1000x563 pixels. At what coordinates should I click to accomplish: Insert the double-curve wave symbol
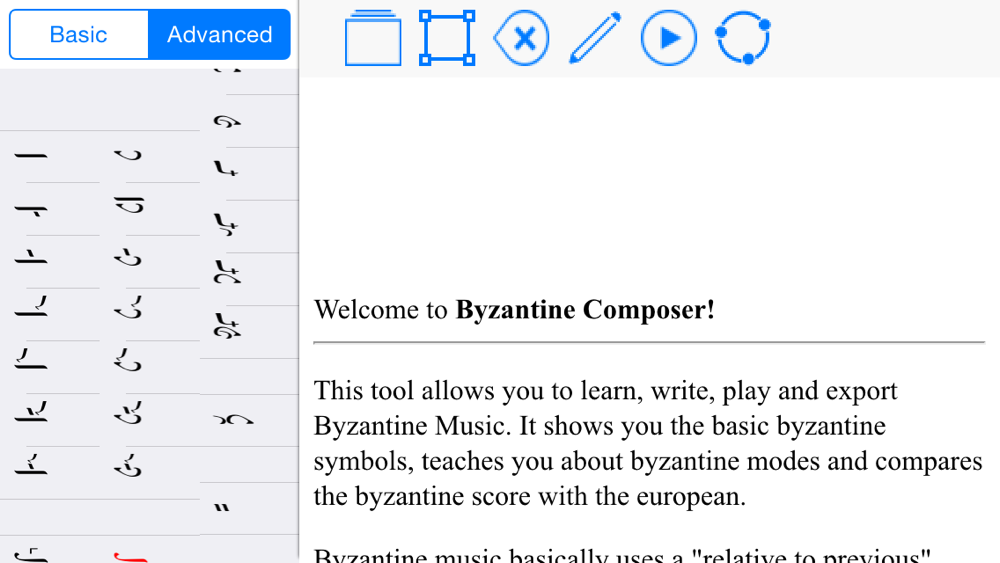coord(233,419)
